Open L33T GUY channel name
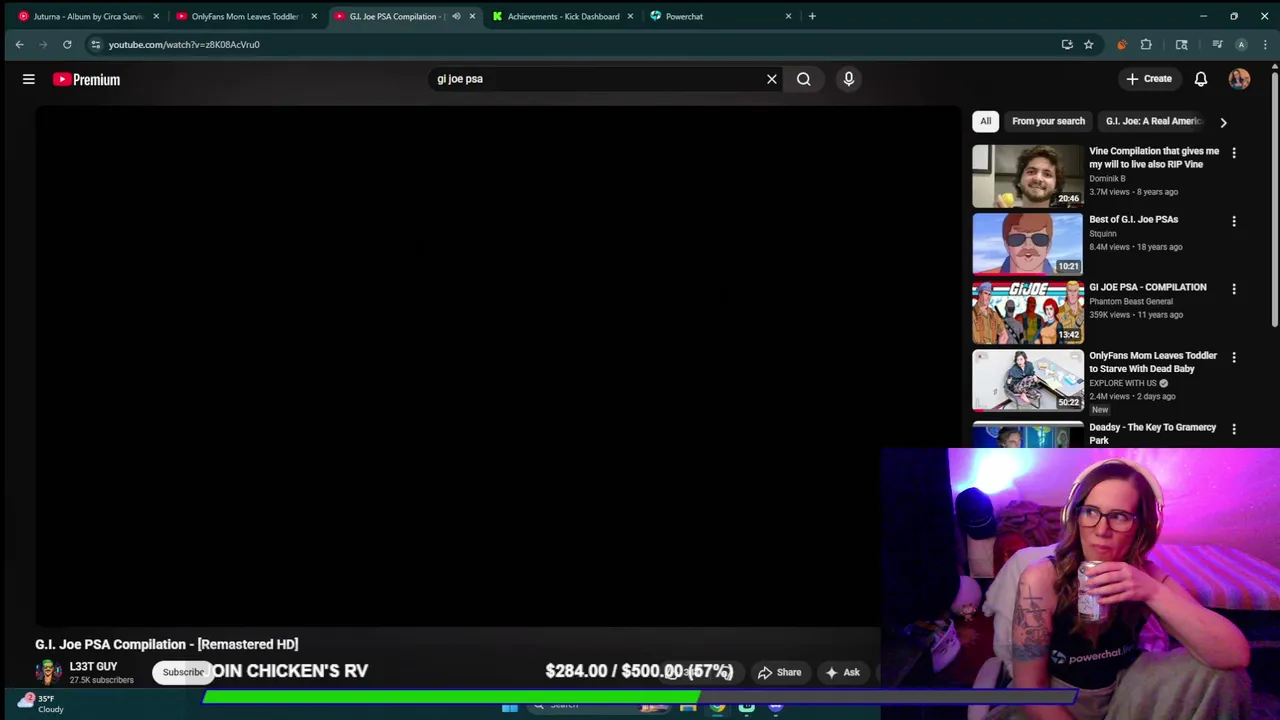 [93, 666]
